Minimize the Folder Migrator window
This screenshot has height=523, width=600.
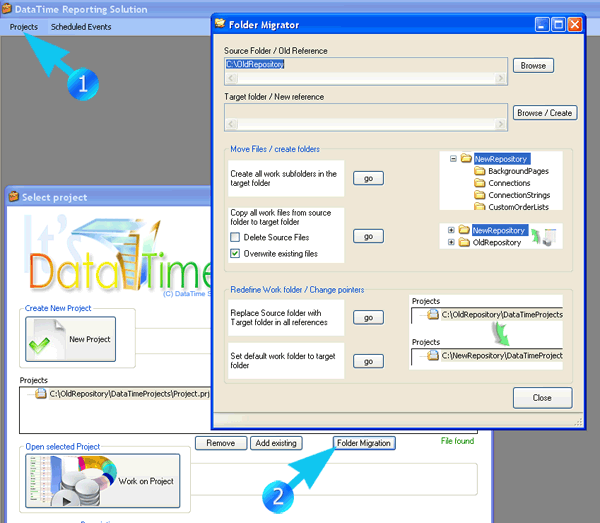tap(542, 25)
